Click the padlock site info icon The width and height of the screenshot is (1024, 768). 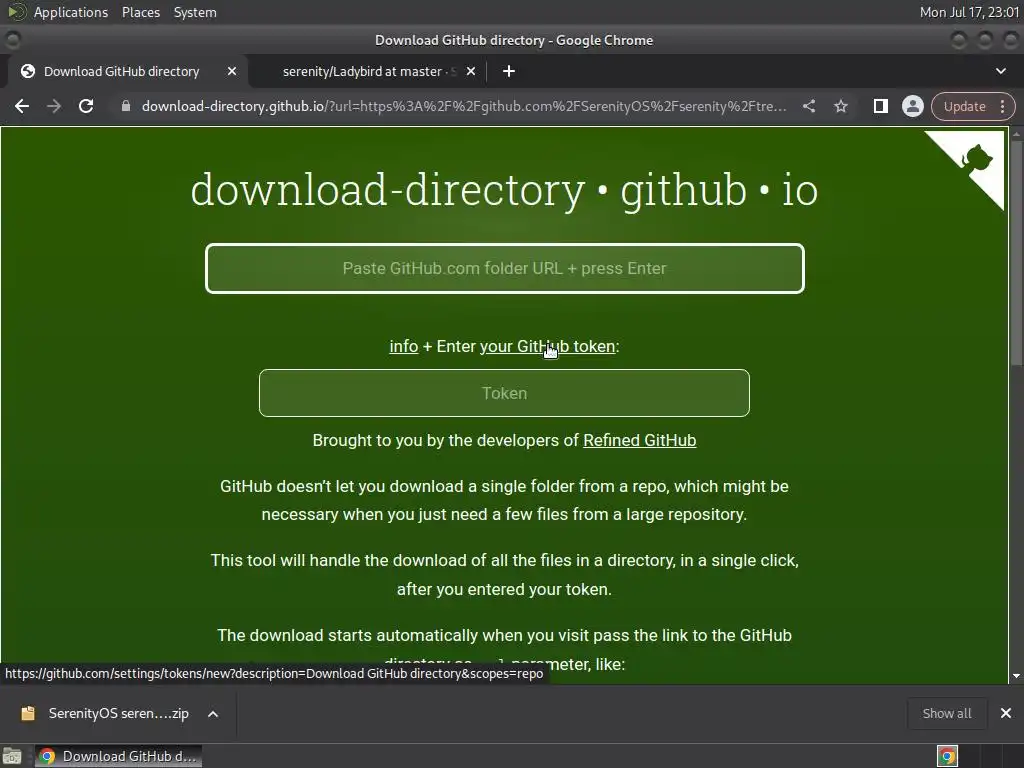point(126,106)
